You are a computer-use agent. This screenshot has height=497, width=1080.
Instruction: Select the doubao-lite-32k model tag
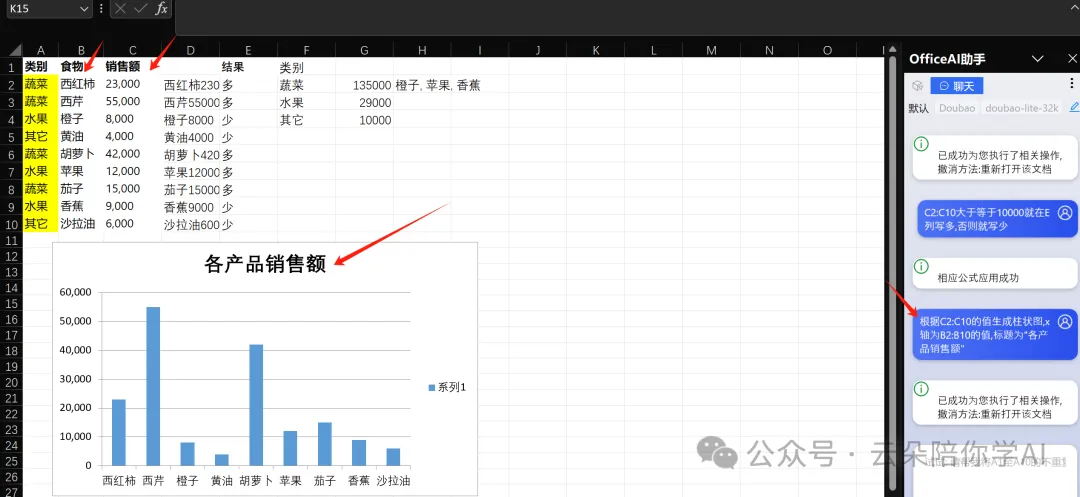pos(1021,108)
